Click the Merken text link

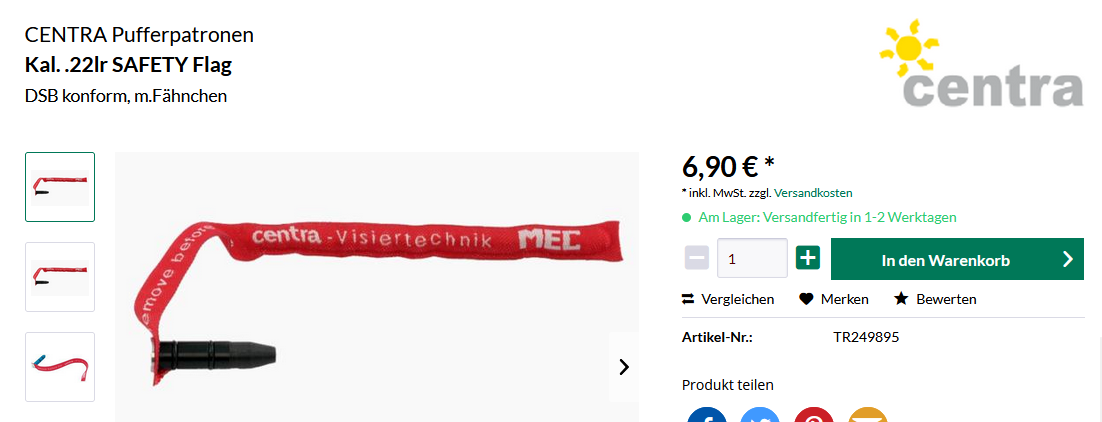click(x=845, y=299)
